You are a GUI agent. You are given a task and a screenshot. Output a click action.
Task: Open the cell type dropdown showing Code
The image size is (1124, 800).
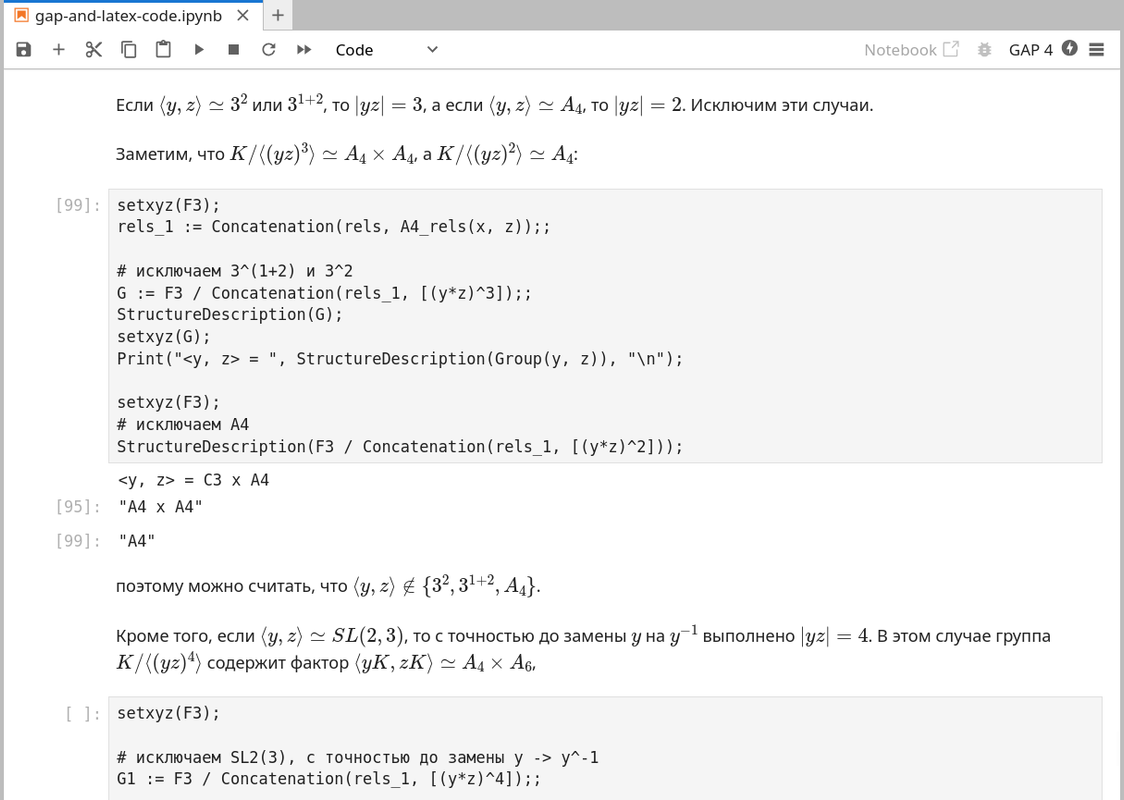point(387,49)
